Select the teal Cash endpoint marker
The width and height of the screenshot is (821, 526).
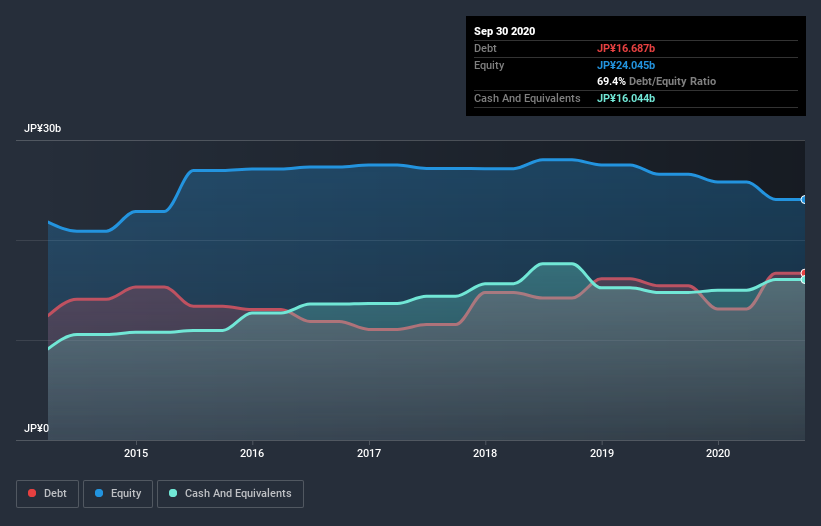point(804,279)
